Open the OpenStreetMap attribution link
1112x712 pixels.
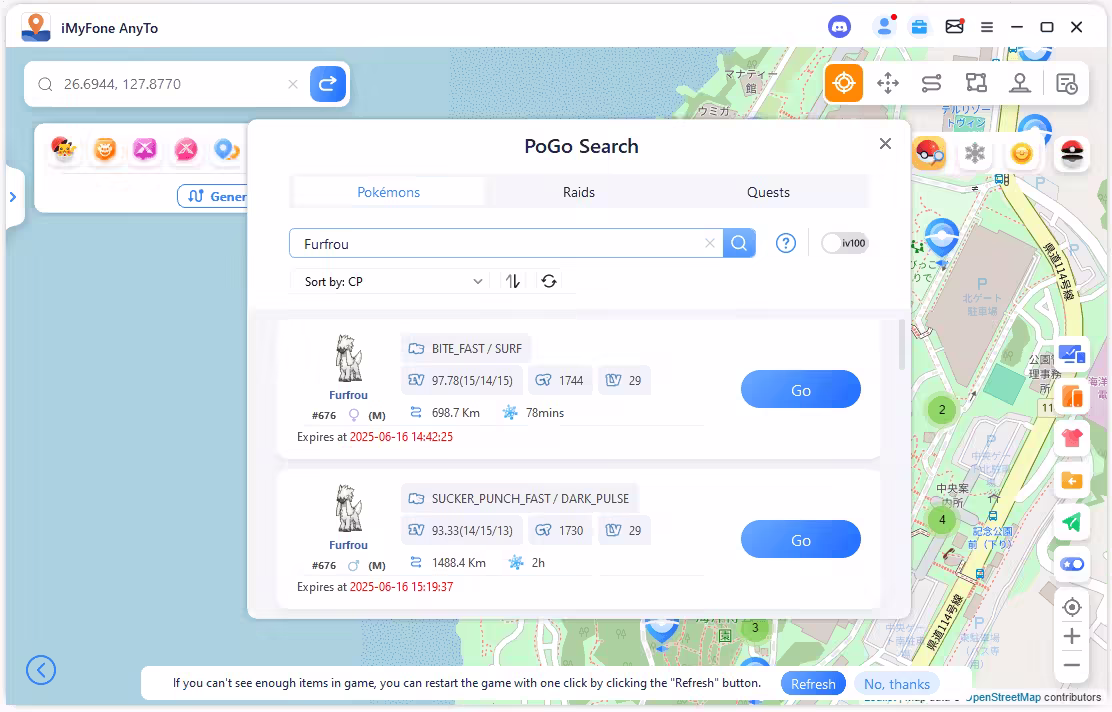[x=1003, y=697]
